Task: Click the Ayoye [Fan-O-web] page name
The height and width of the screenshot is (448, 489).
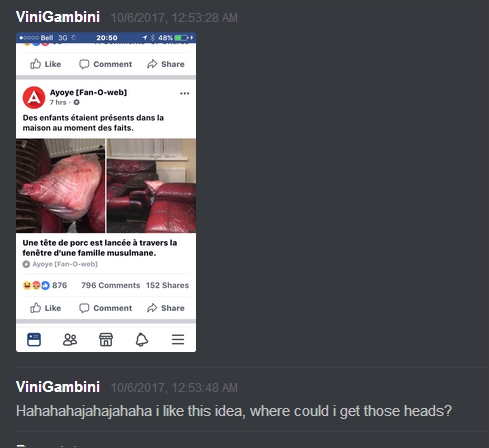Action: 88,92
